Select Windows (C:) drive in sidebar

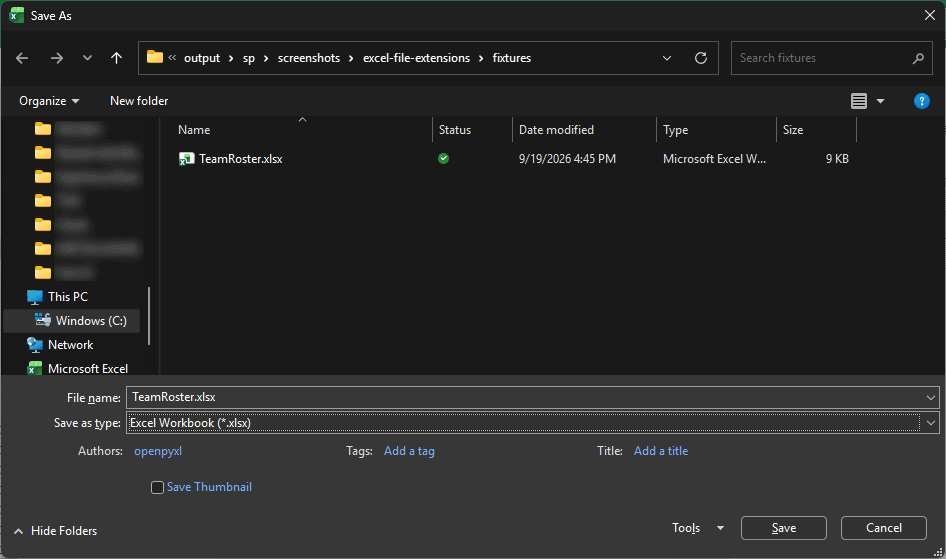(72, 321)
